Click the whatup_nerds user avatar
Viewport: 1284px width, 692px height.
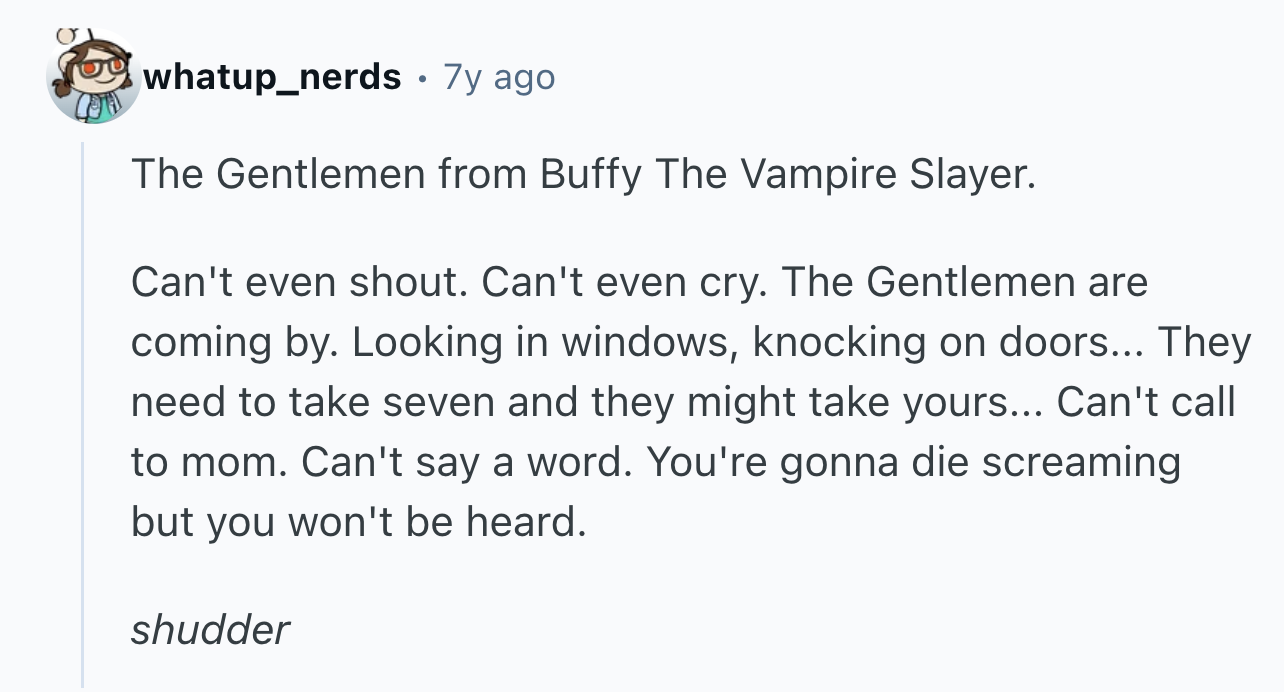(92, 79)
